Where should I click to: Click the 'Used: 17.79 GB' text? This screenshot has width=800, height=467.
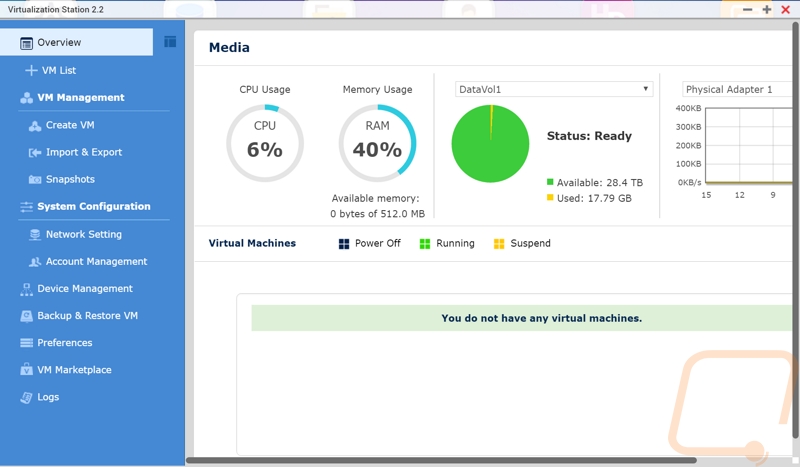click(x=594, y=199)
